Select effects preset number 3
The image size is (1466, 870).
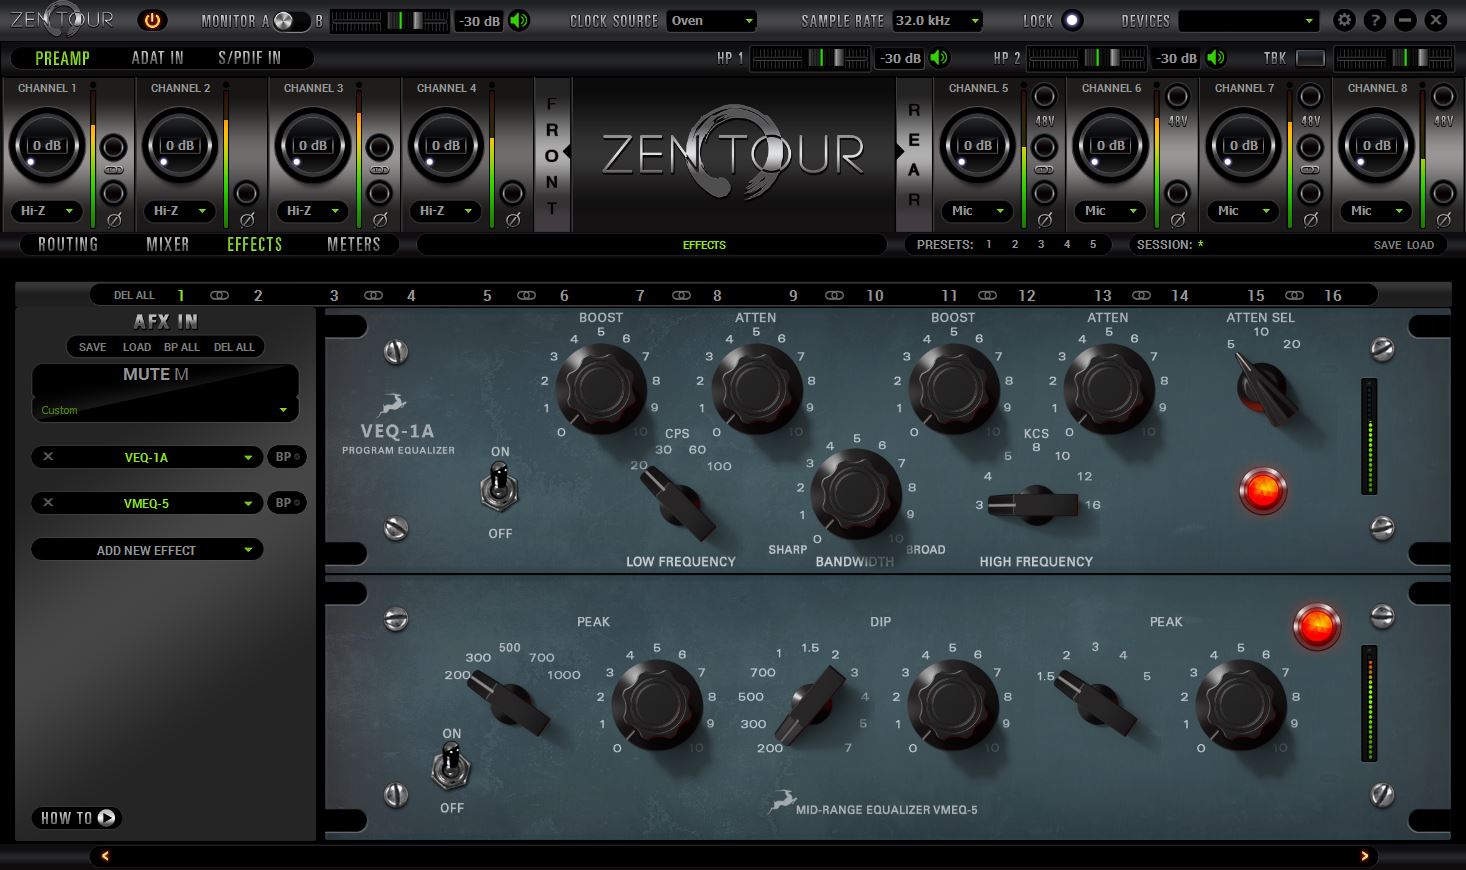[1040, 244]
